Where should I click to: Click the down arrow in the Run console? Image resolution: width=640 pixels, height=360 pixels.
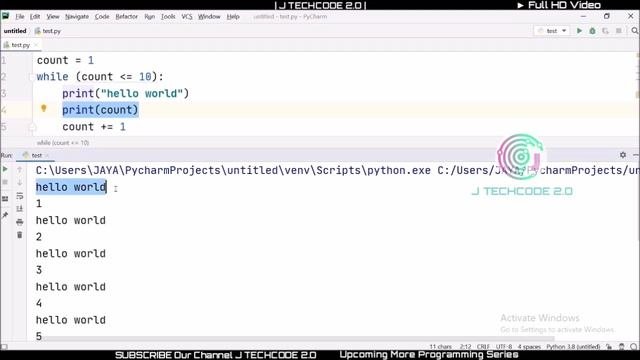(19, 182)
